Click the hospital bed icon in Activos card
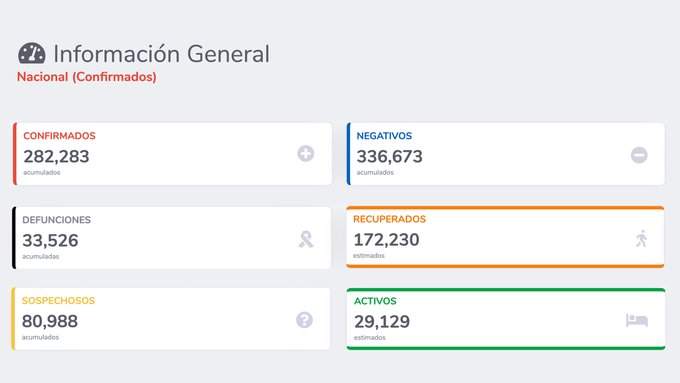The image size is (680, 383). click(637, 321)
